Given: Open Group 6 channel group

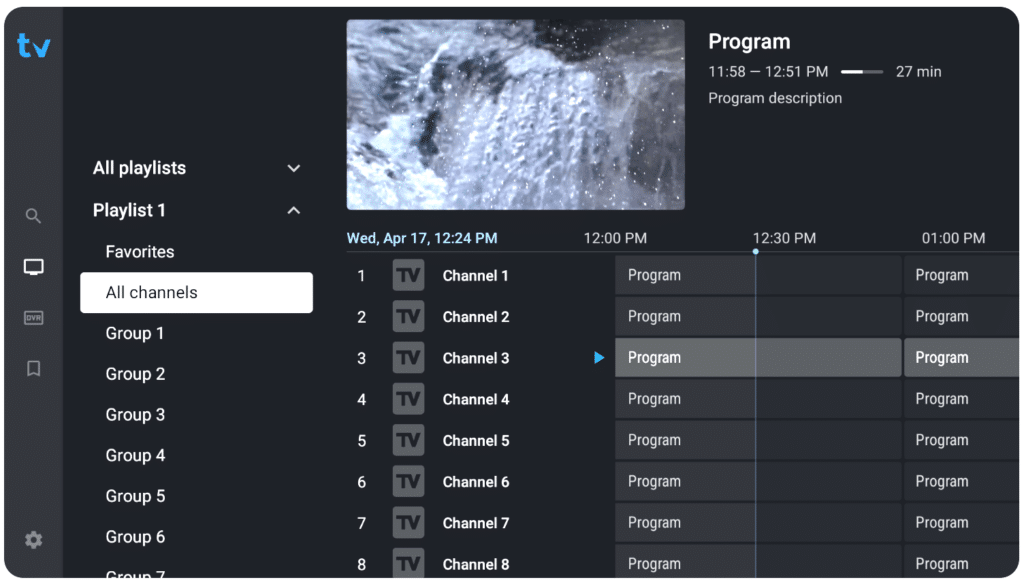Looking at the screenshot, I should point(135,537).
